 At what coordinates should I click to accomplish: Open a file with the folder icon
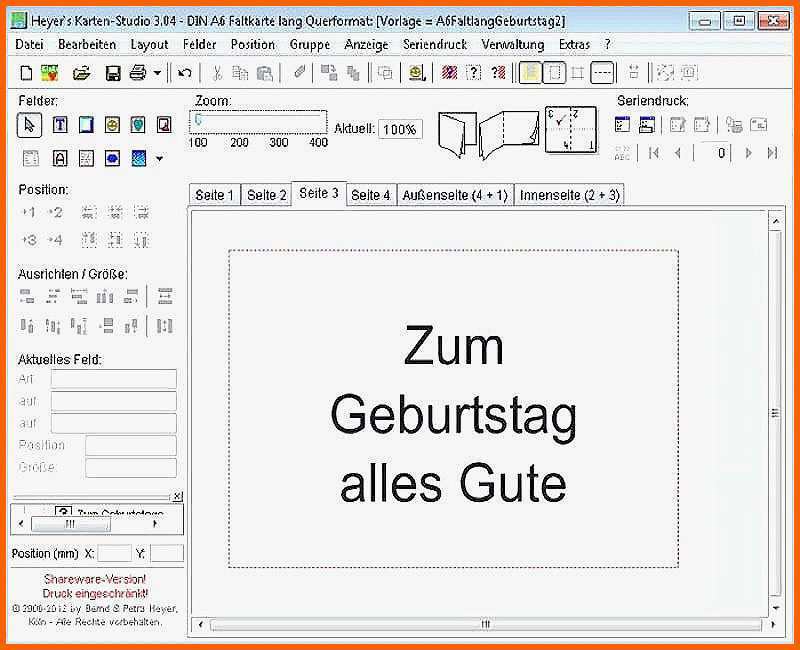pos(82,73)
